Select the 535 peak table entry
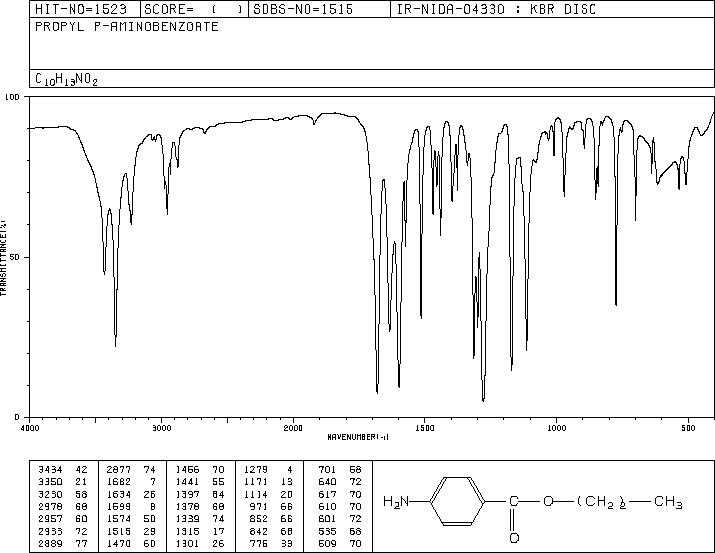This screenshot has width=715, height=553. tap(340, 532)
